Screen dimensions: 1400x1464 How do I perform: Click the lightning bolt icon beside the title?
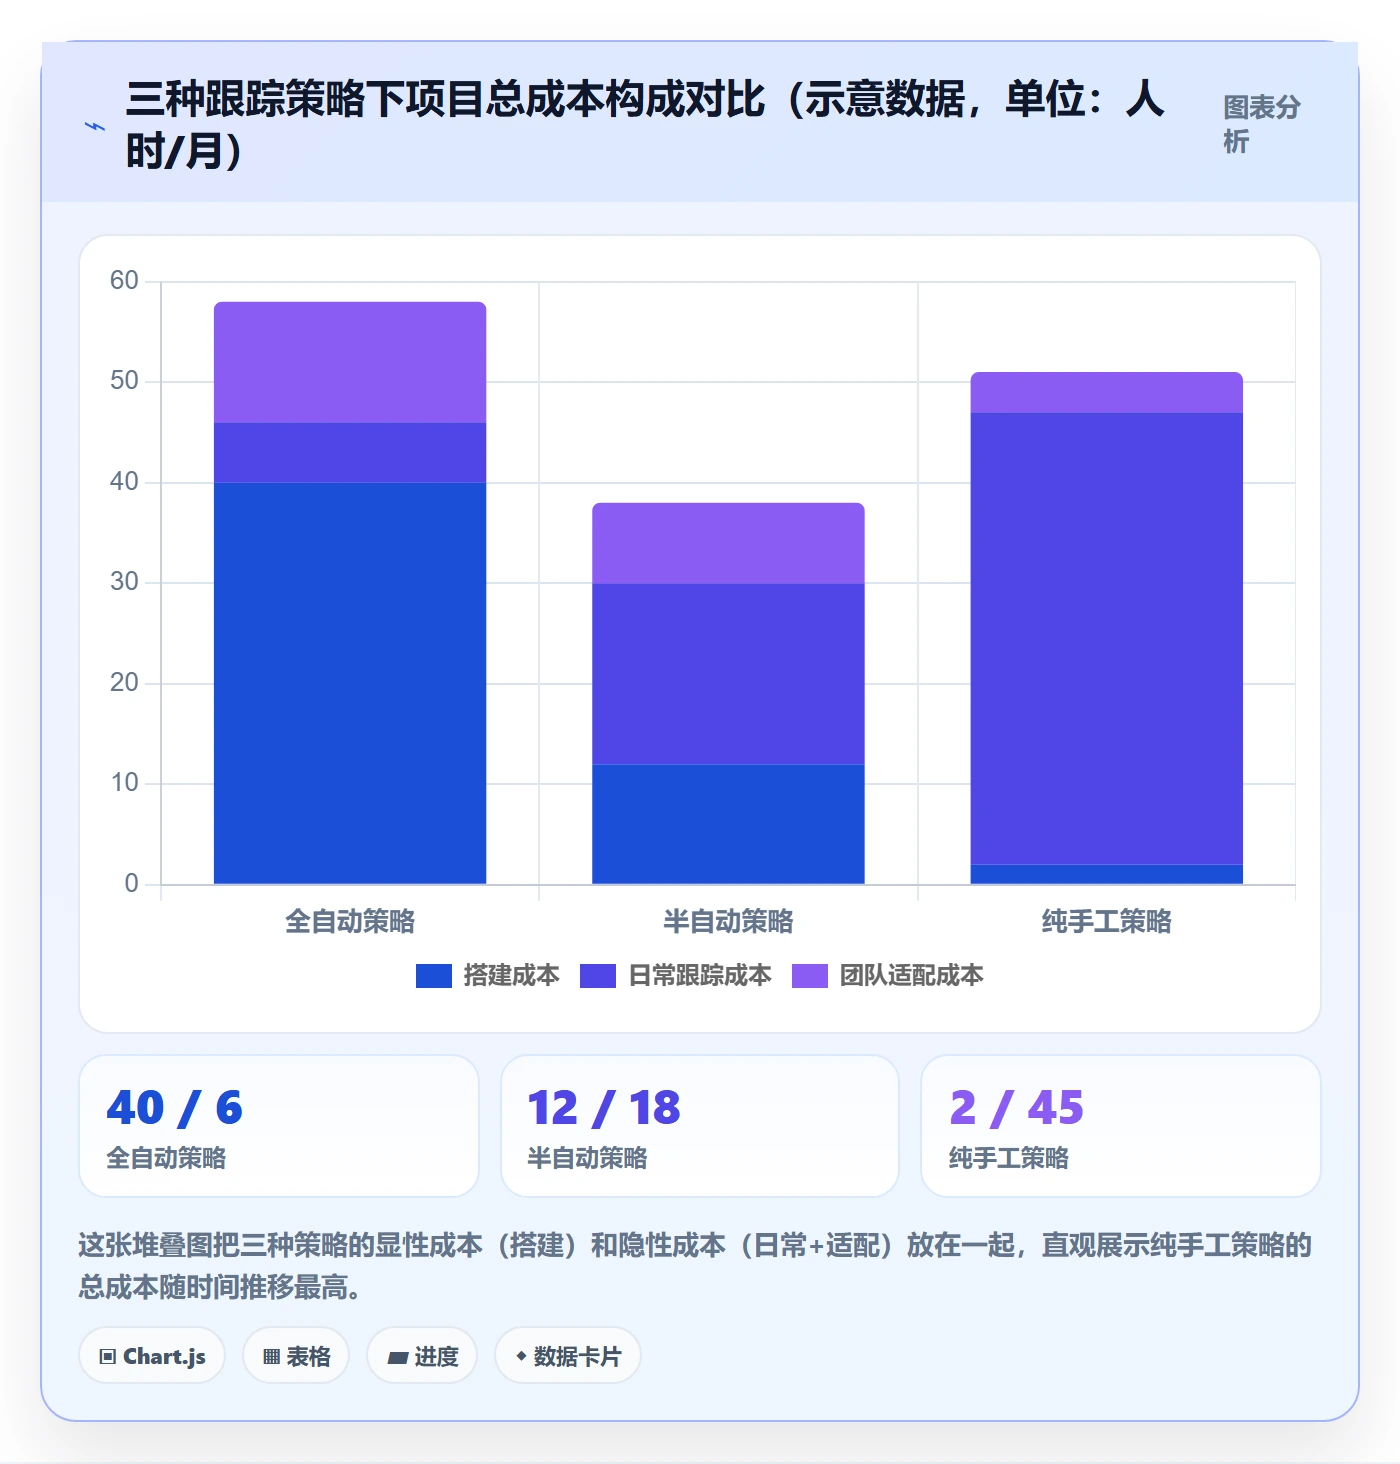[95, 126]
